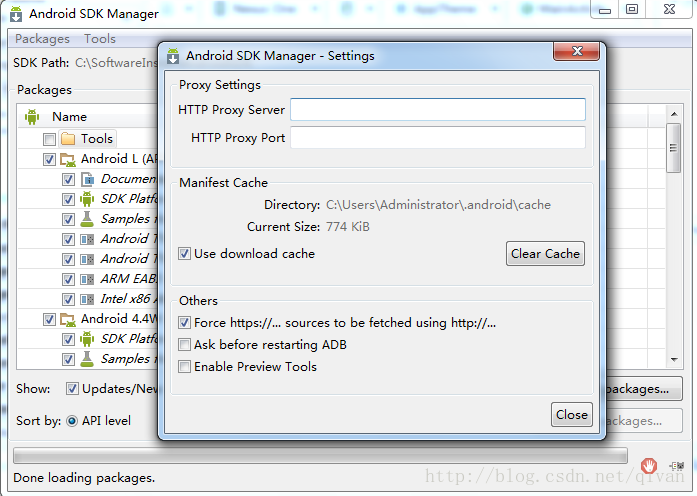Enable Ask before restarting ADB
The width and height of the screenshot is (697, 496).
[184, 344]
